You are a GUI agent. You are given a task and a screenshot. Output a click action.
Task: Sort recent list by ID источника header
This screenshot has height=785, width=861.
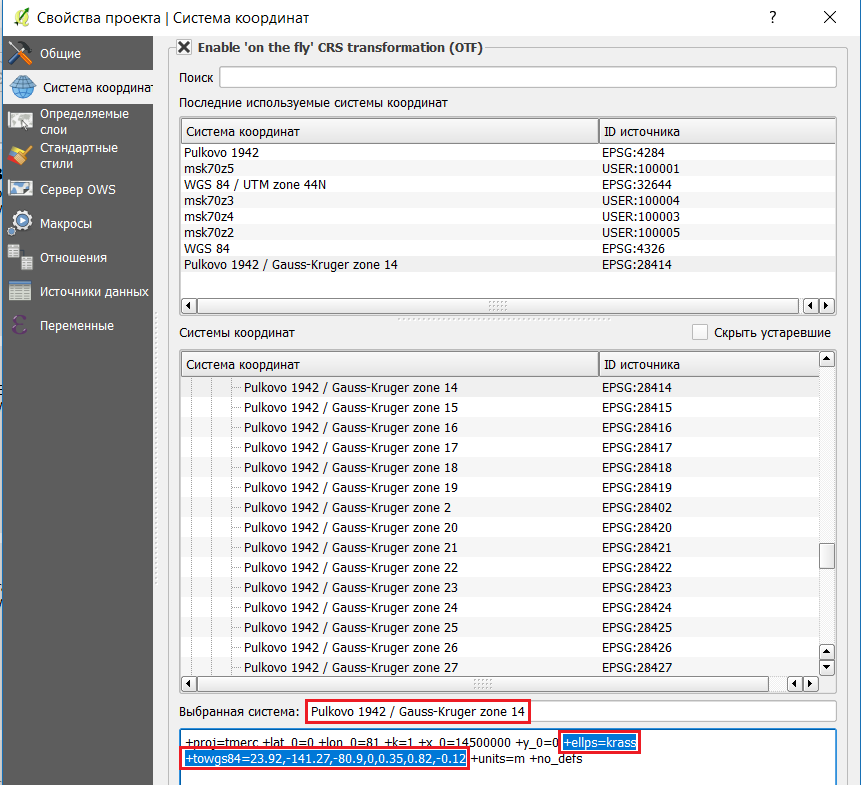pyautogui.click(x=717, y=132)
